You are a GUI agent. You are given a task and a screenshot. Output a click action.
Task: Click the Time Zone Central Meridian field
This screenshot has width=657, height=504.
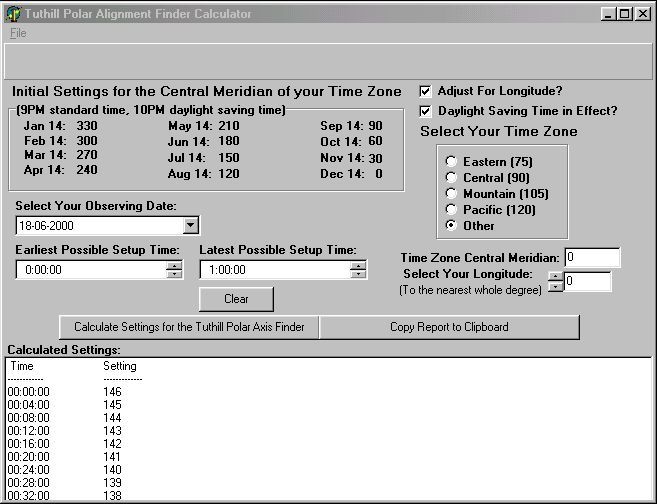(592, 257)
